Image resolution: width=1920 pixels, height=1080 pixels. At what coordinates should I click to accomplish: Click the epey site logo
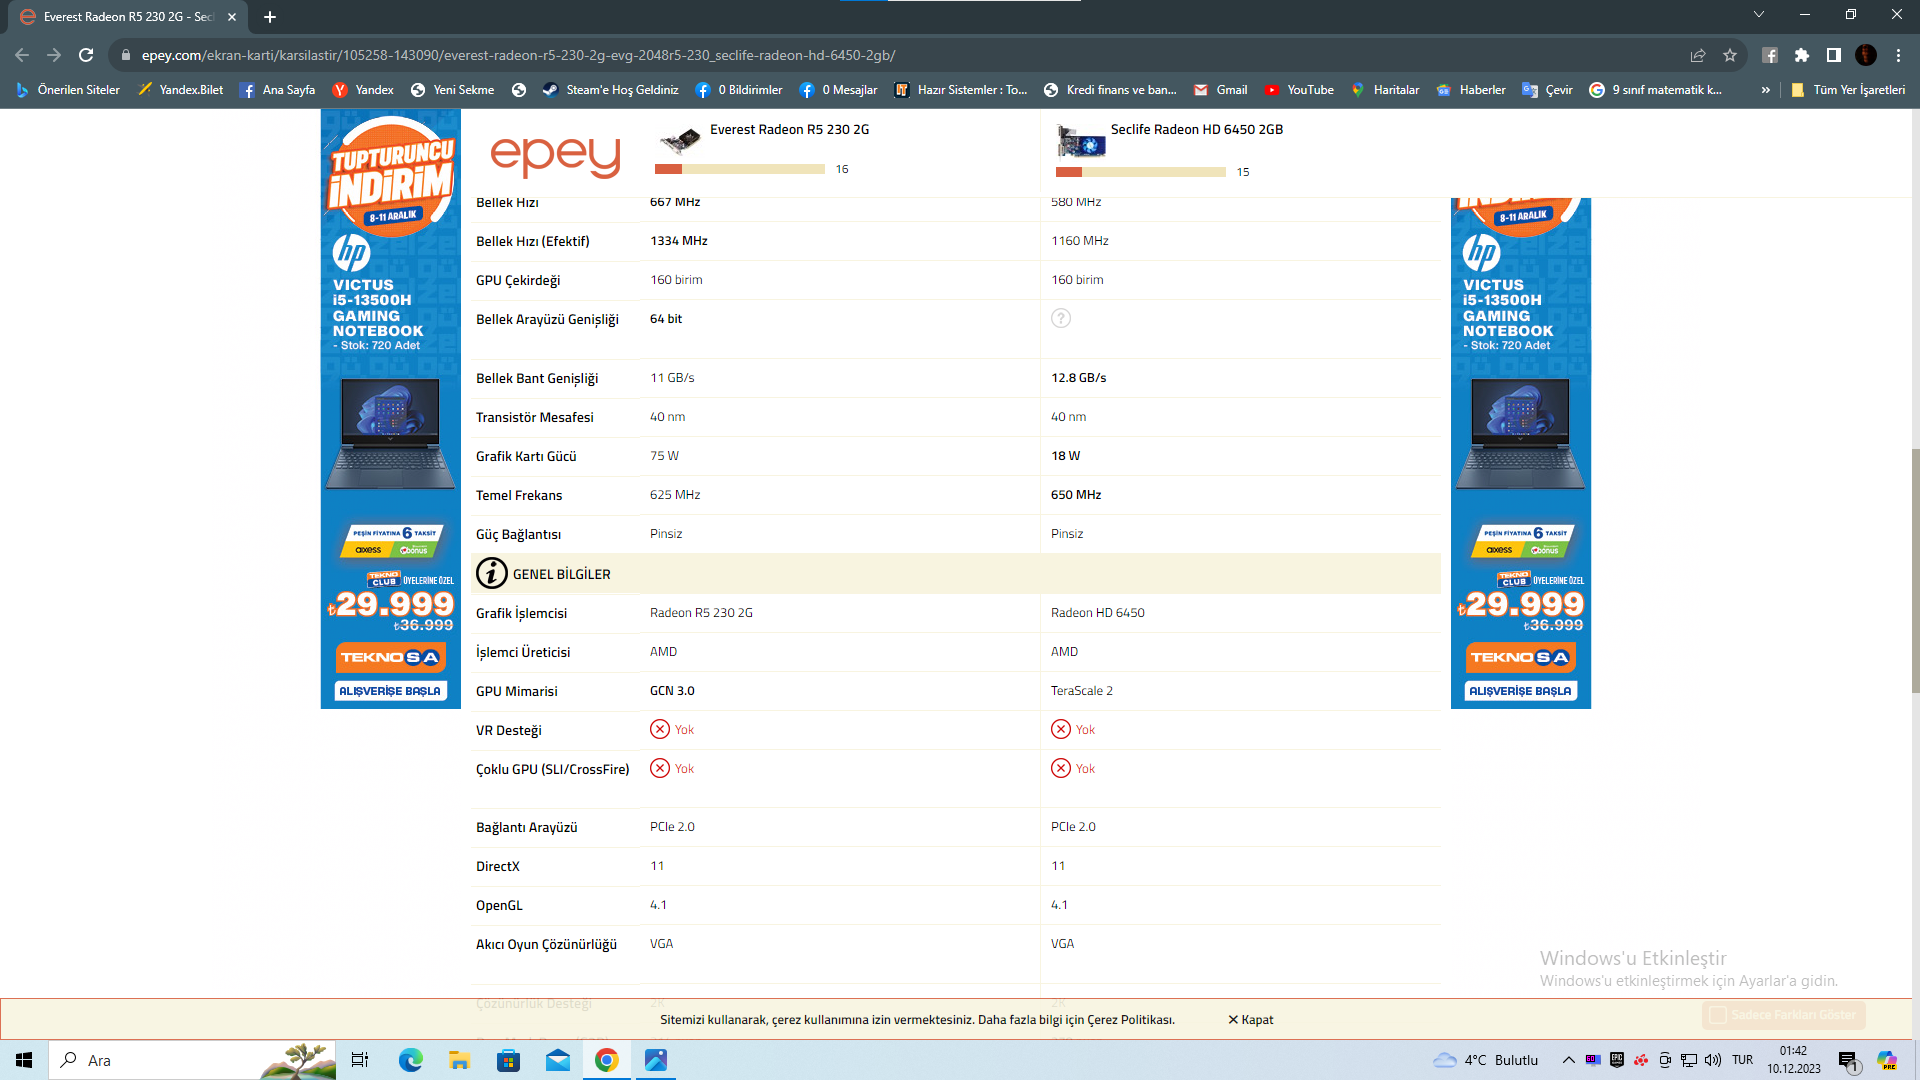[555, 155]
